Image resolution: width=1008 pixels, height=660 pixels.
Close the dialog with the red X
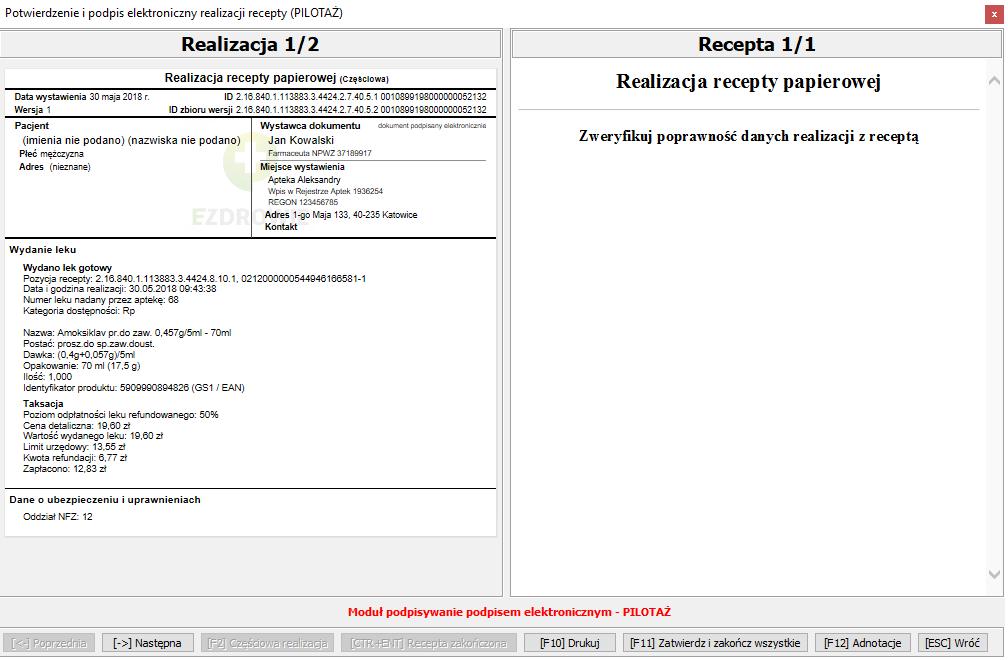tap(994, 14)
